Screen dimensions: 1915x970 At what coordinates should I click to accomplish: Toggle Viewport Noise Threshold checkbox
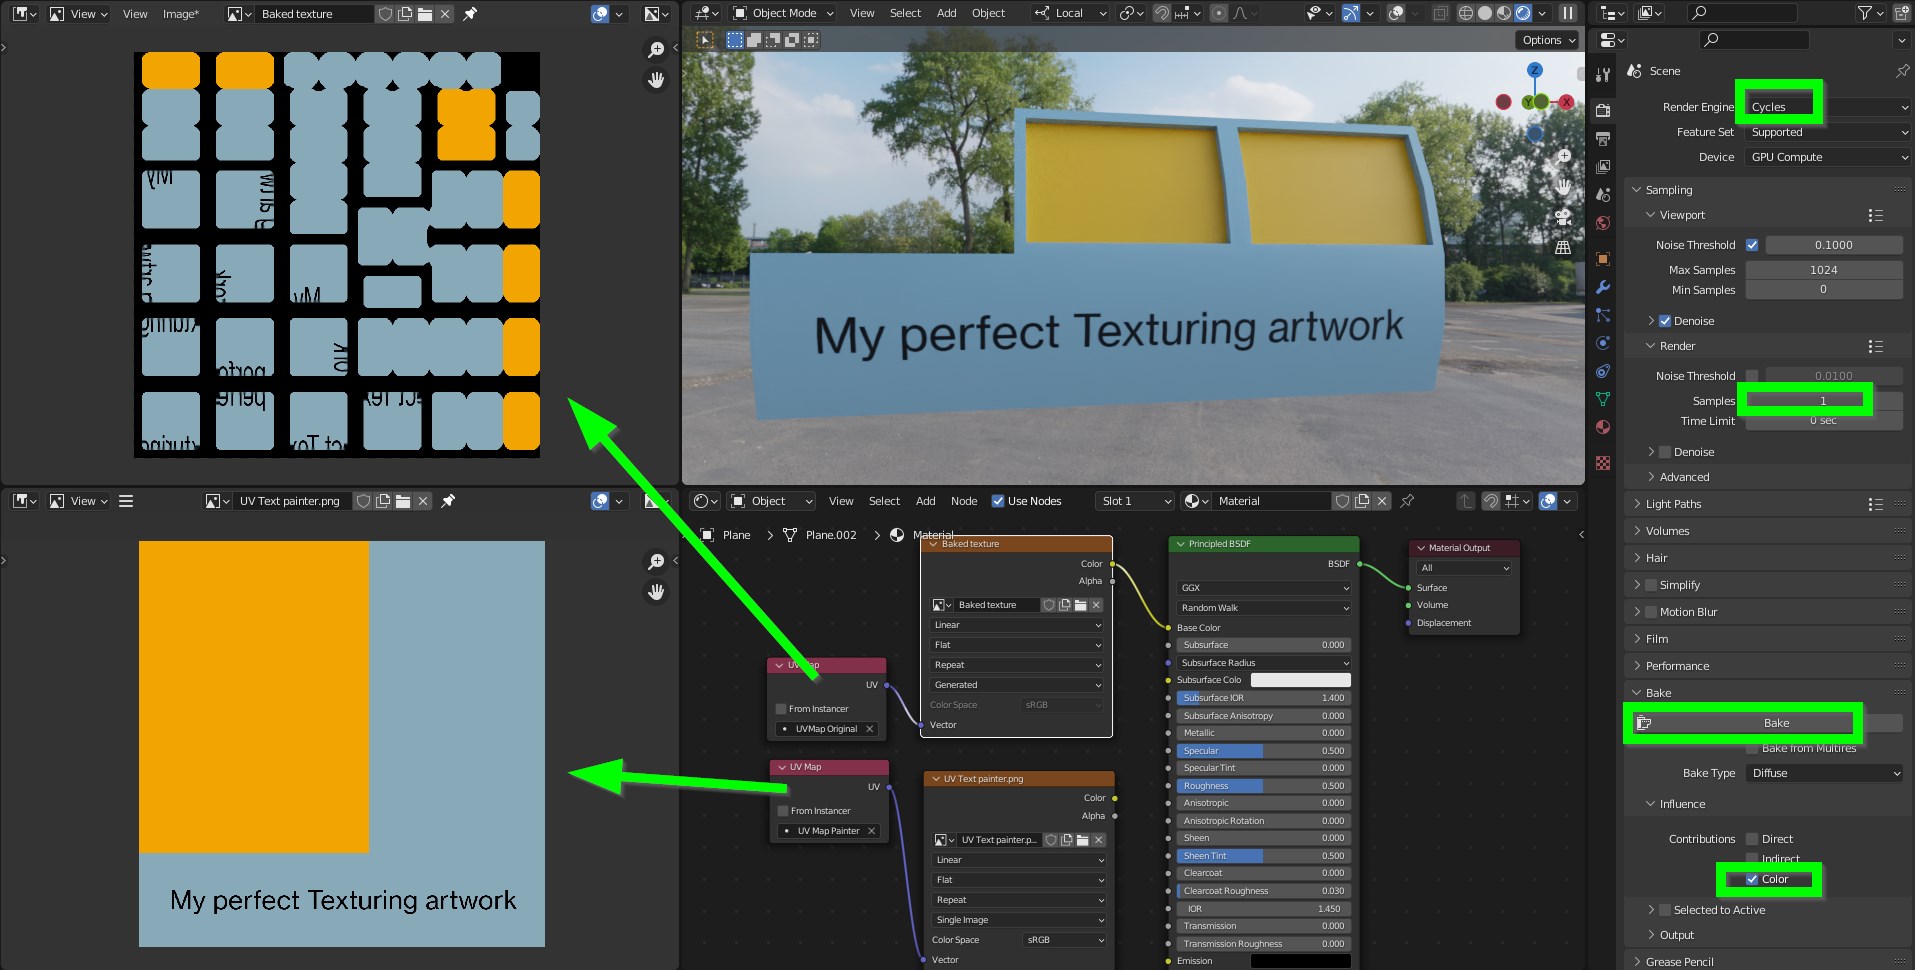[1752, 245]
